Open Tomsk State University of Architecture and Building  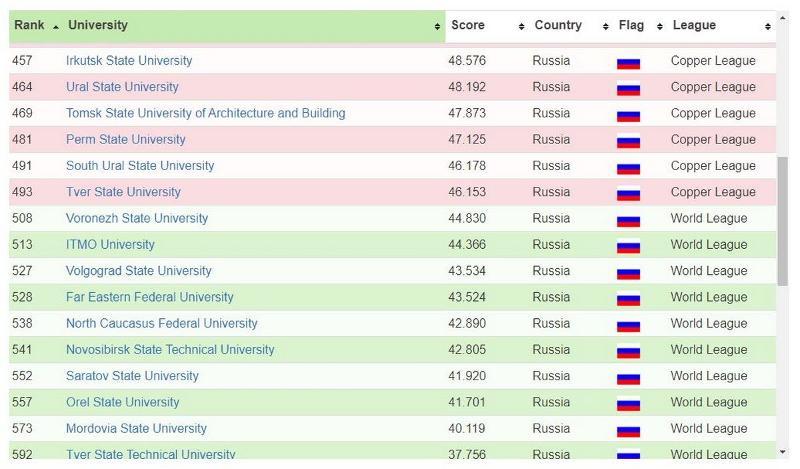pos(205,113)
